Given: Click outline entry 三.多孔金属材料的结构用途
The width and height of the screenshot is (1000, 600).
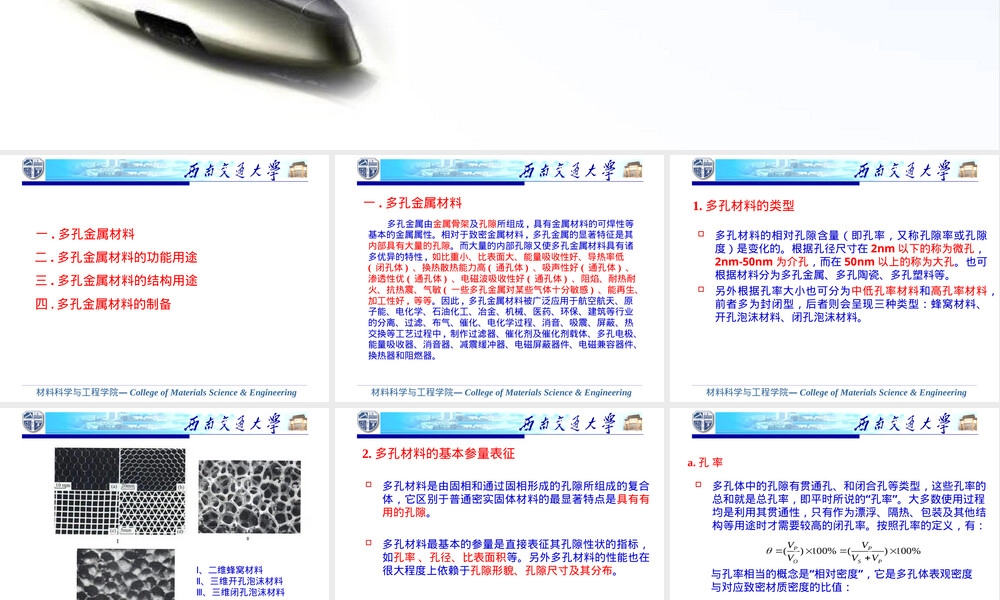Looking at the screenshot, I should 116,281.
